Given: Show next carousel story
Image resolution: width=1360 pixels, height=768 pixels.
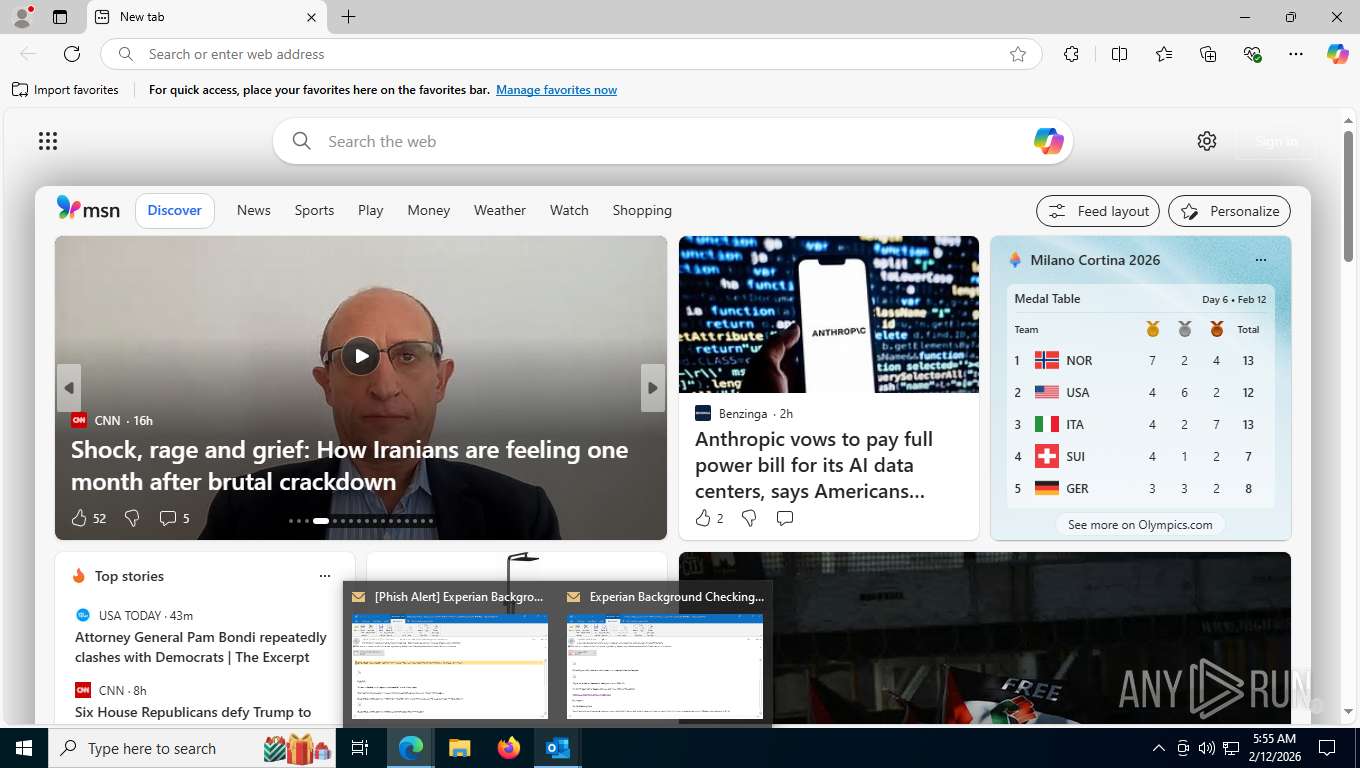Looking at the screenshot, I should click(x=653, y=388).
